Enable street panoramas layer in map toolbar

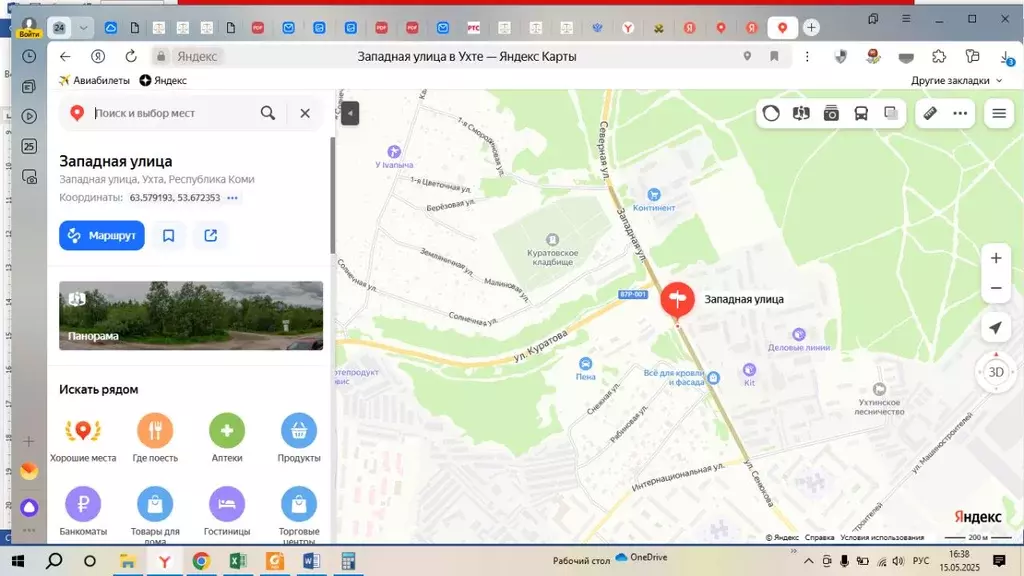point(801,114)
